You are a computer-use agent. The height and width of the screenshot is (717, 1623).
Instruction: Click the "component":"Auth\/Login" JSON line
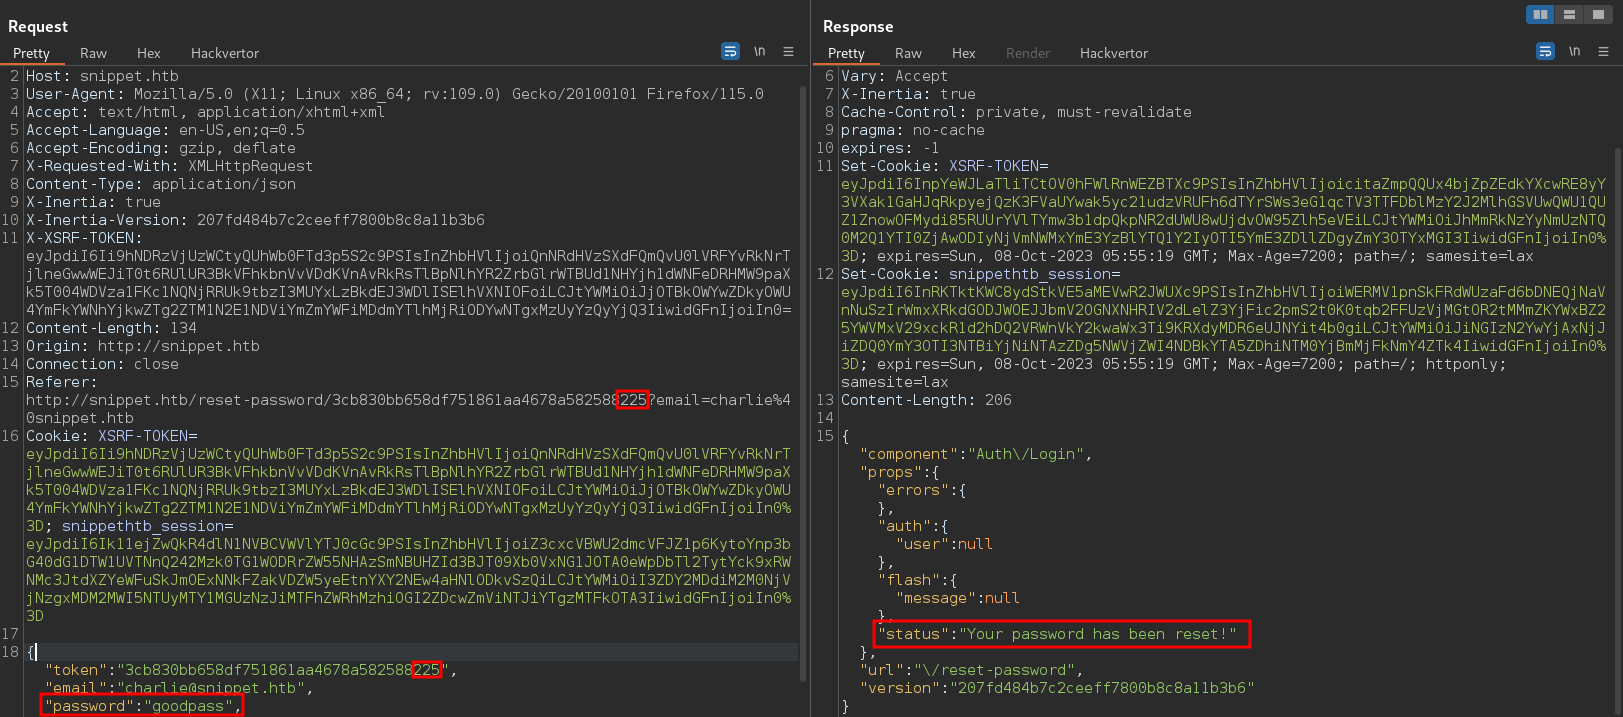976,454
